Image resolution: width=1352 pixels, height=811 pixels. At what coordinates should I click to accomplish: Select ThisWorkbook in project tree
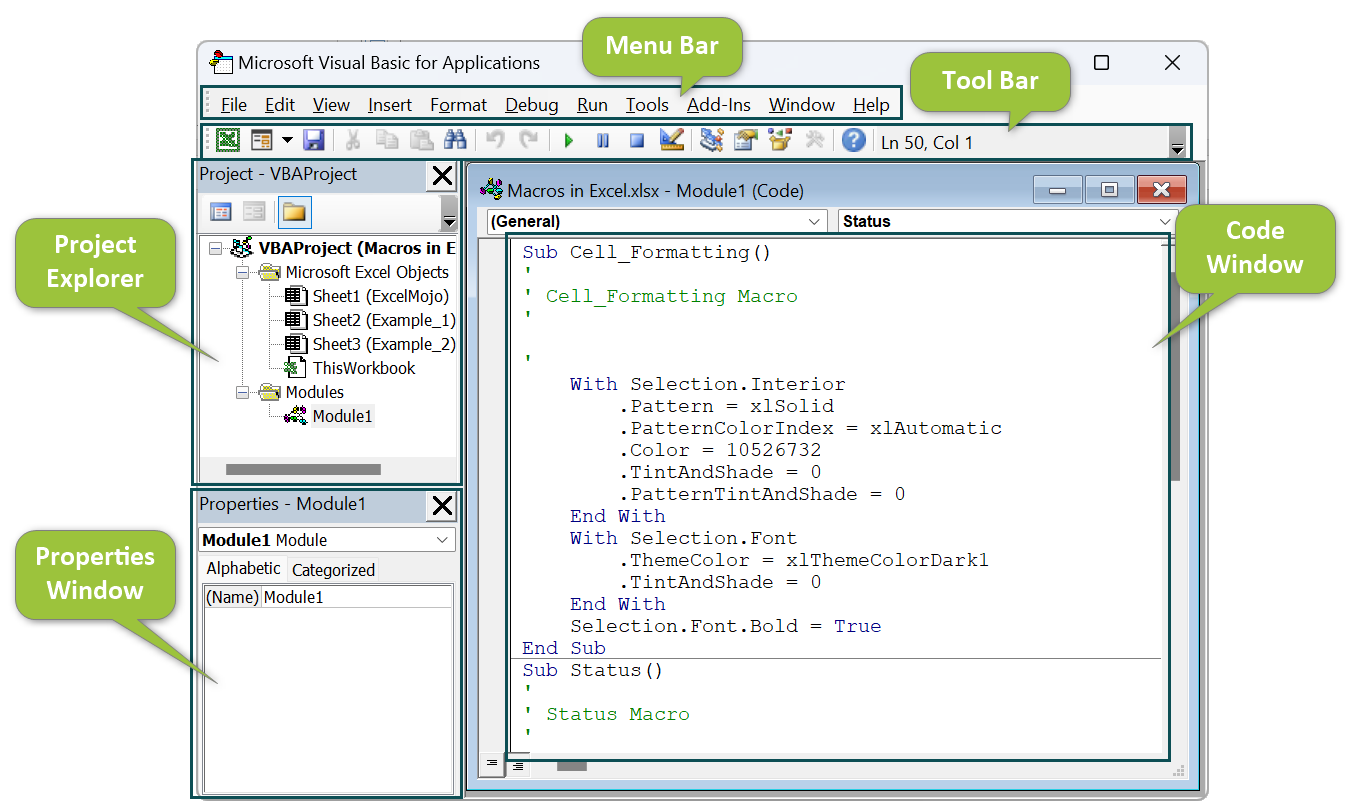pyautogui.click(x=364, y=368)
